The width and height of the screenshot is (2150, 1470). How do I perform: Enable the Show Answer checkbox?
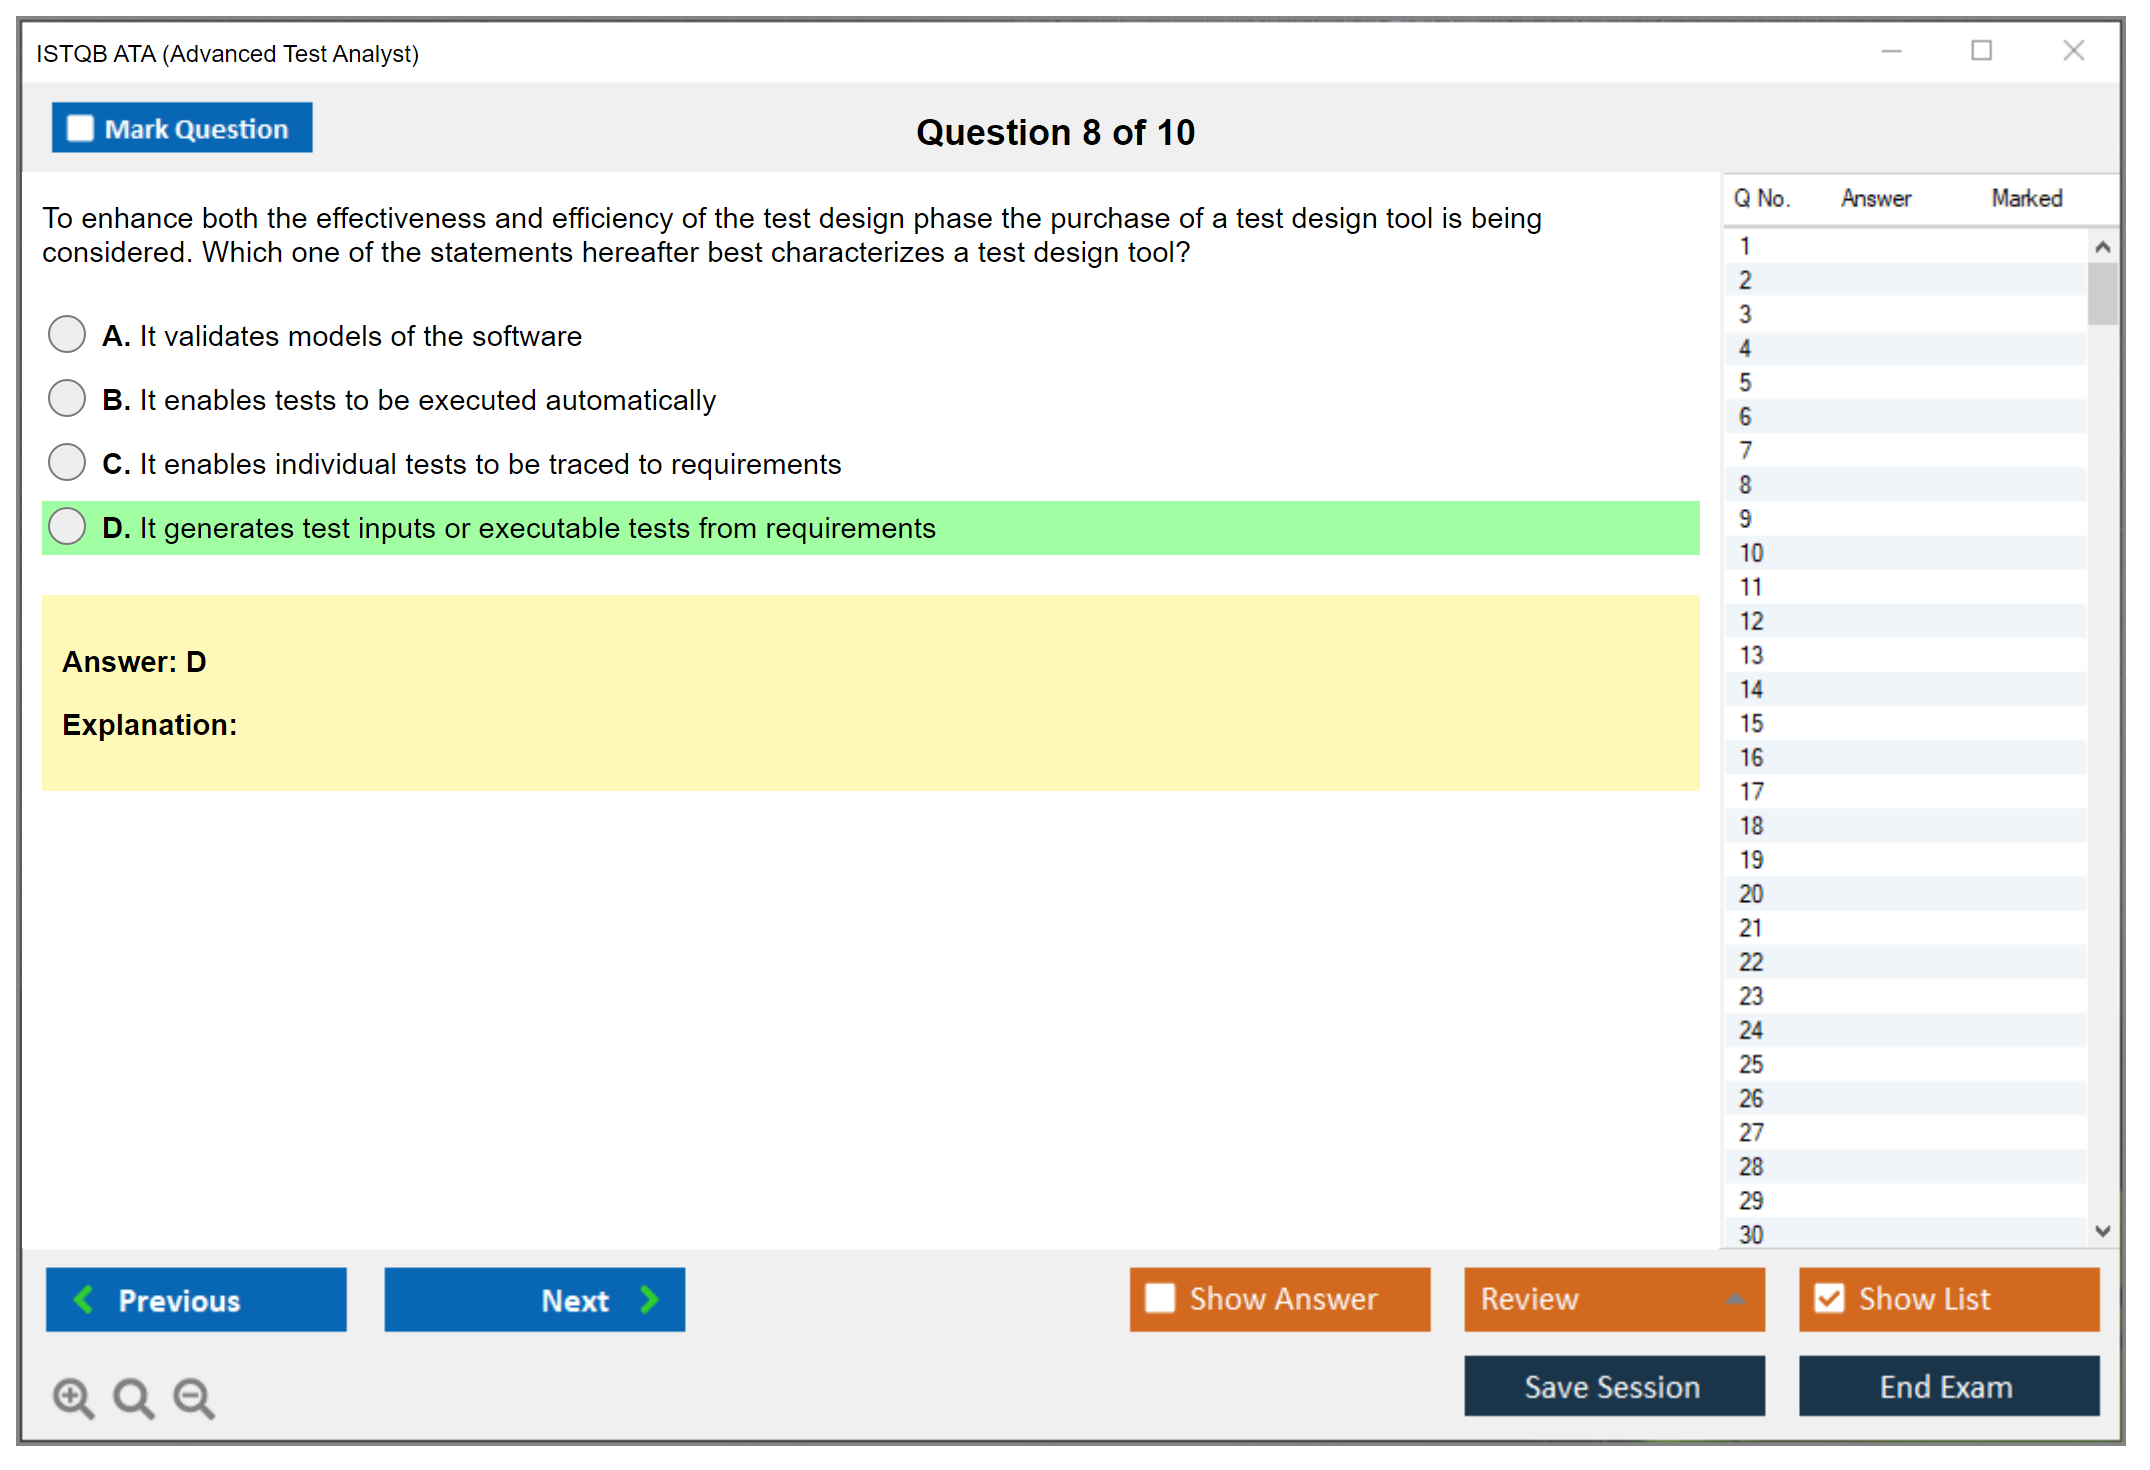(x=1160, y=1298)
